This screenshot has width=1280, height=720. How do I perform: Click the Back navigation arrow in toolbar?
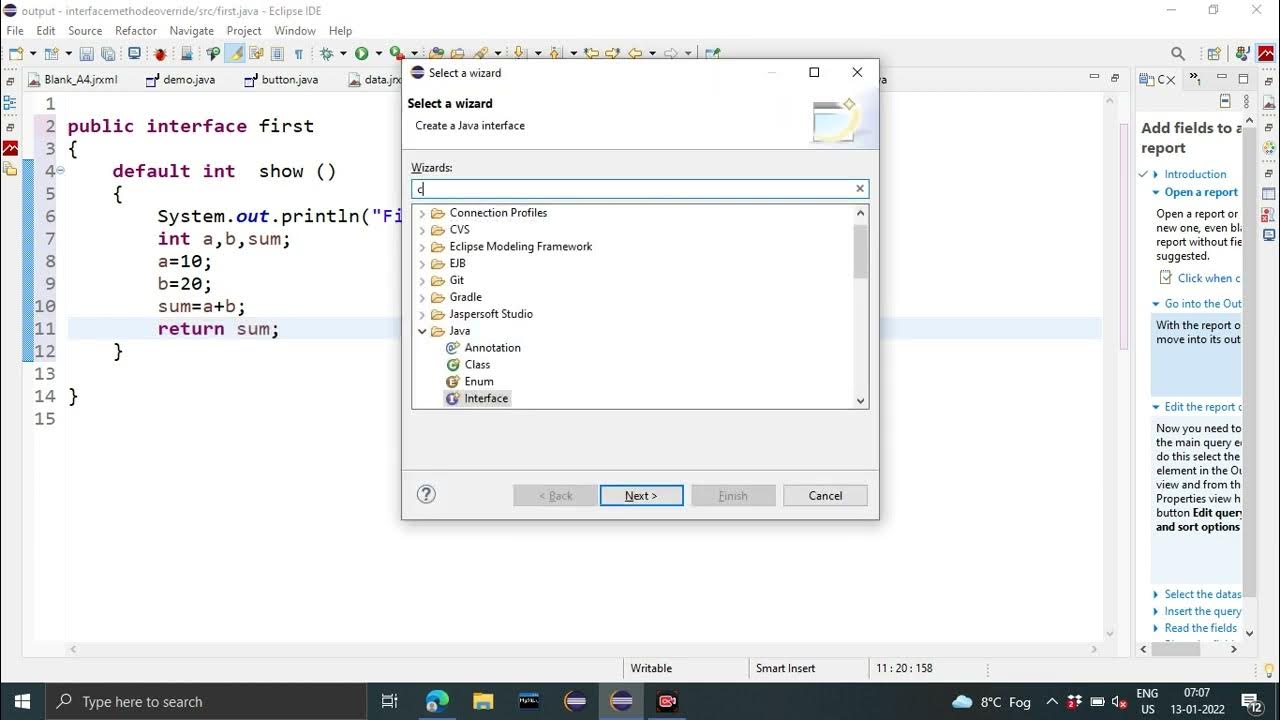634,53
